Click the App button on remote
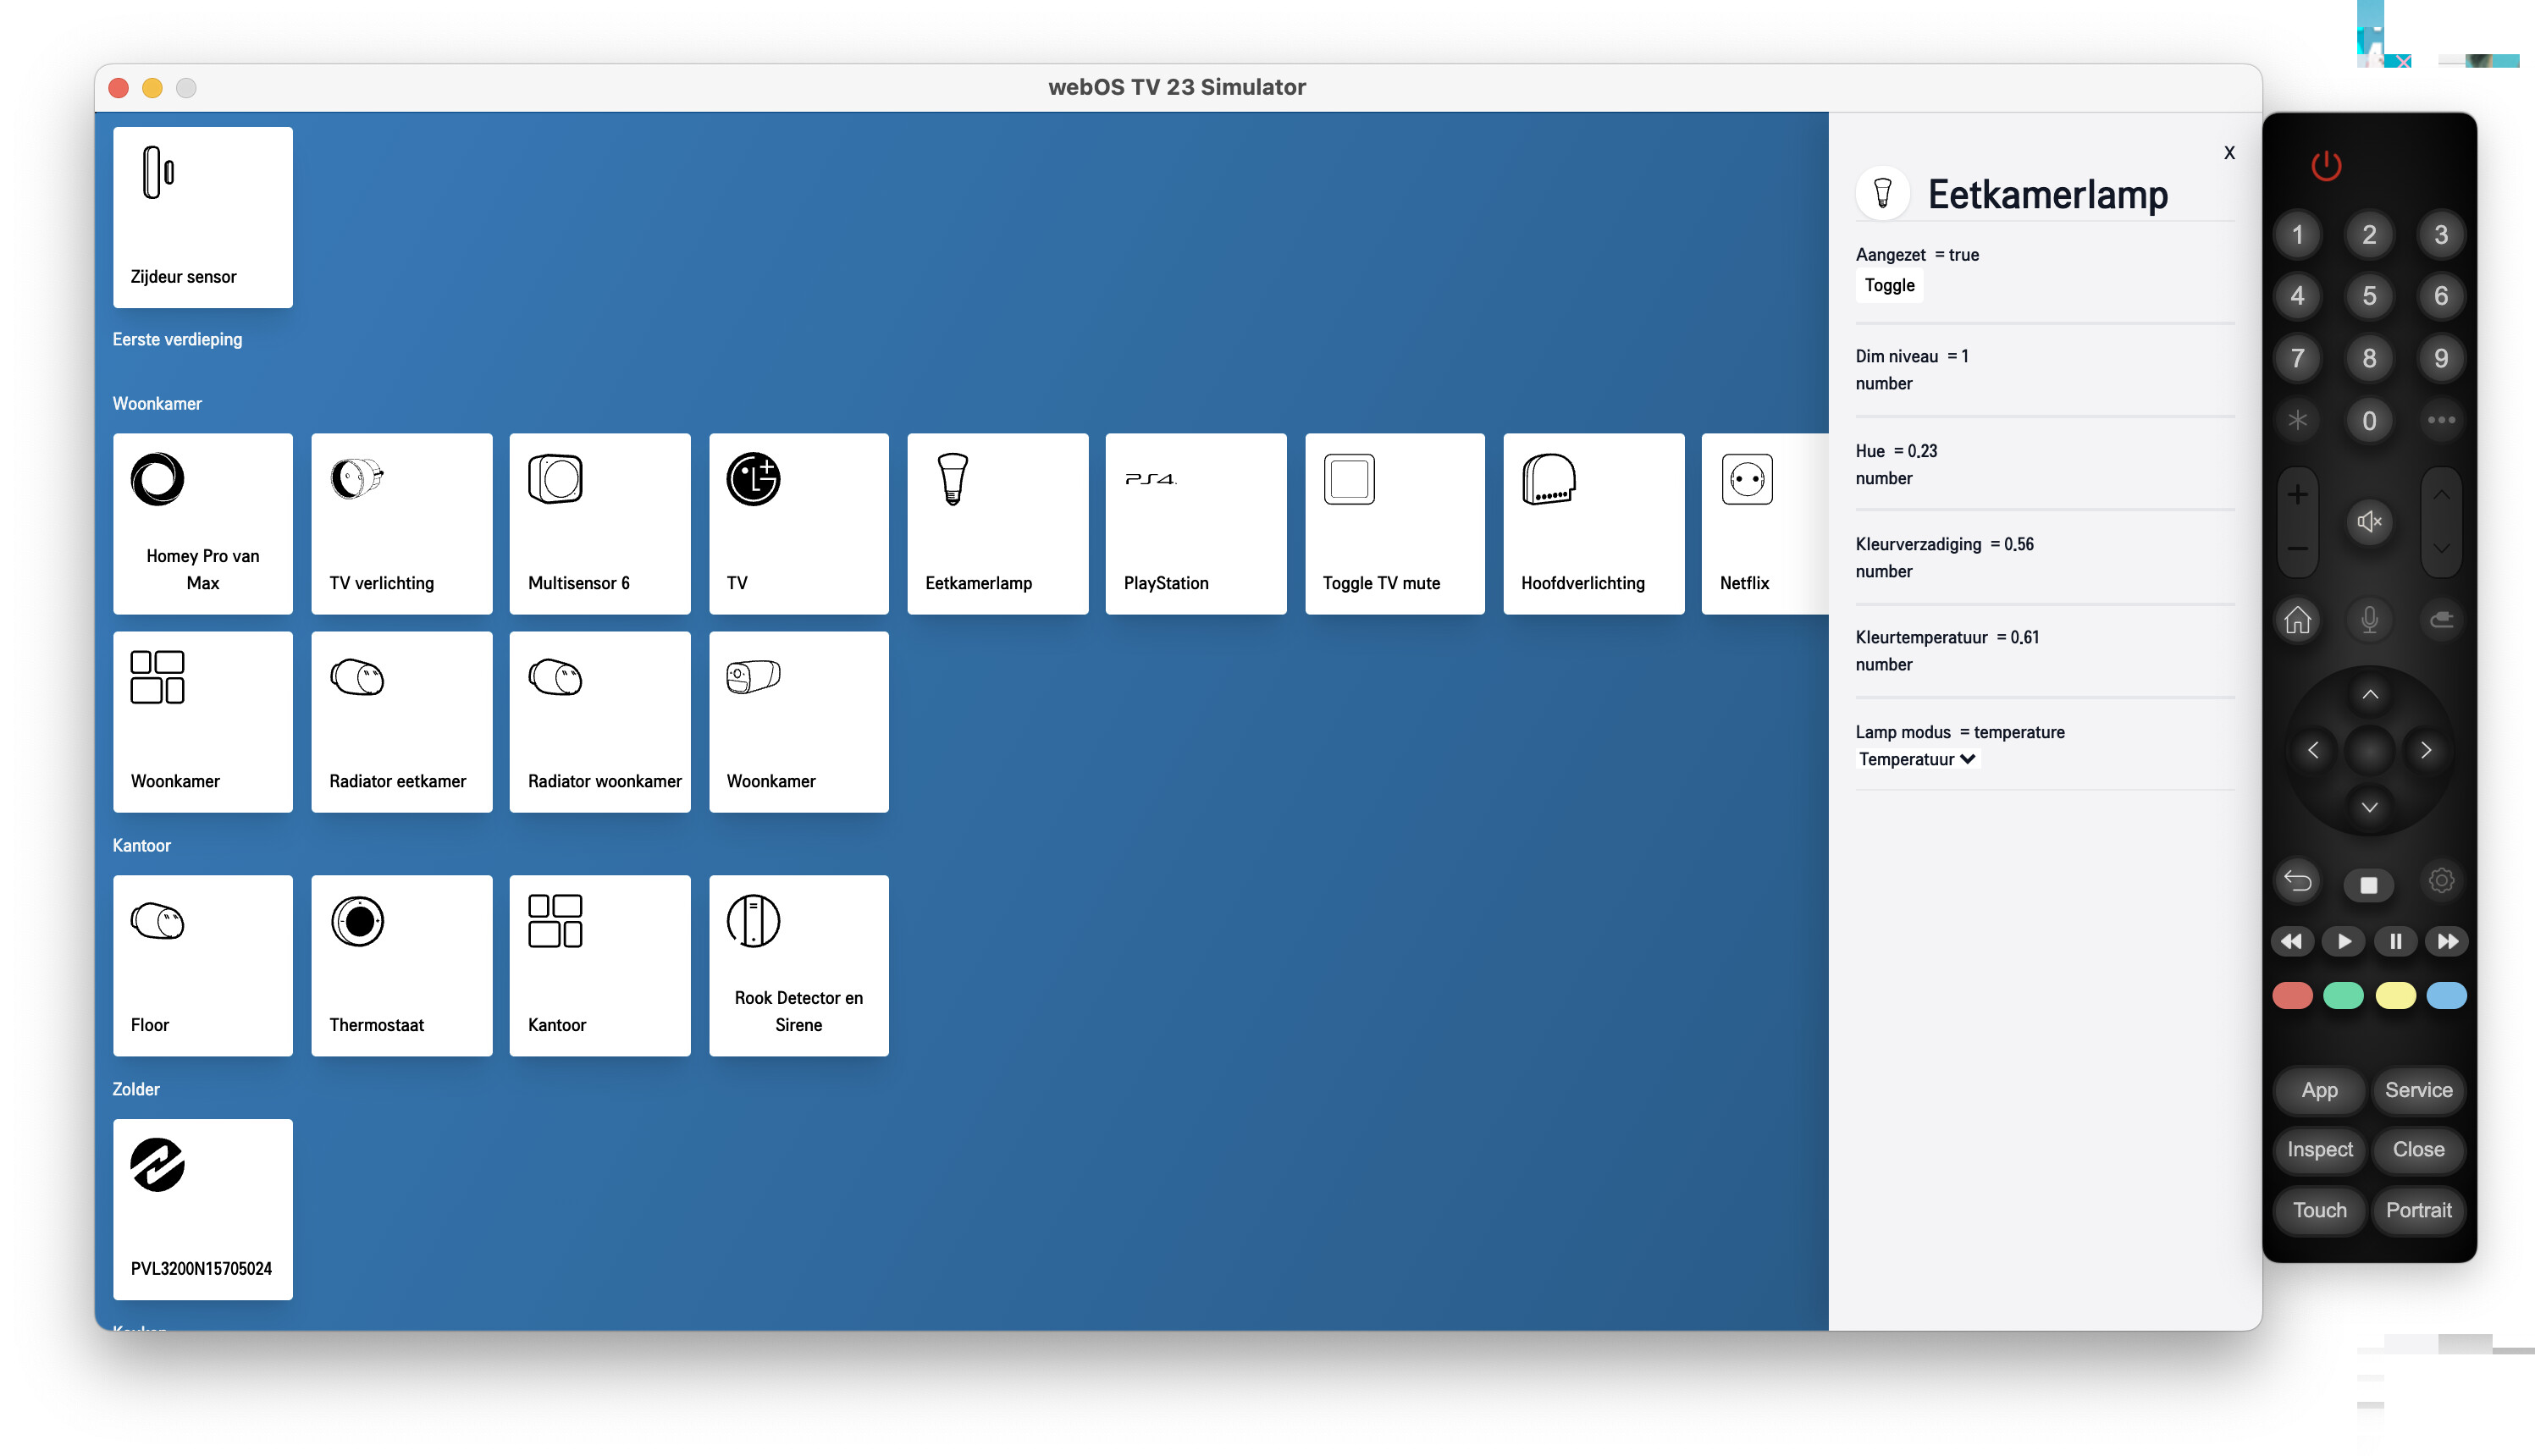This screenshot has width=2535, height=1456. (x=2318, y=1090)
